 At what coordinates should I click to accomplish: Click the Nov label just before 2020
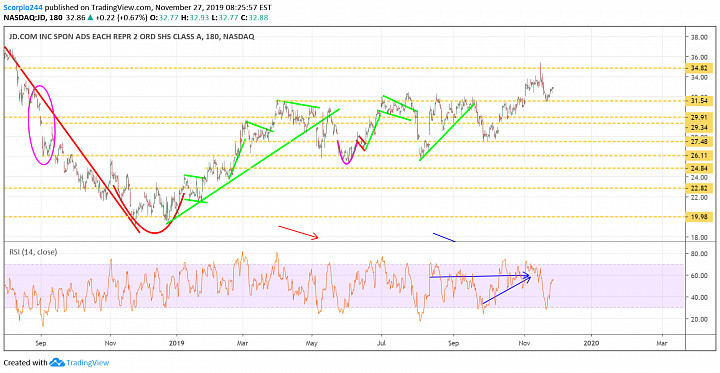point(523,342)
